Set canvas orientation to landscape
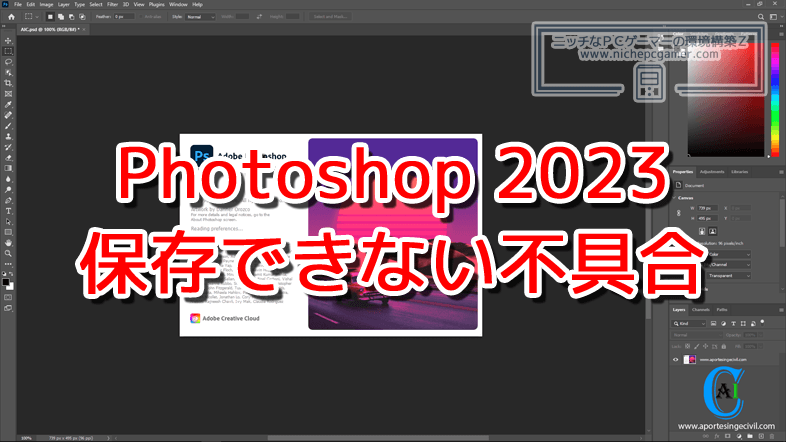 tap(712, 232)
